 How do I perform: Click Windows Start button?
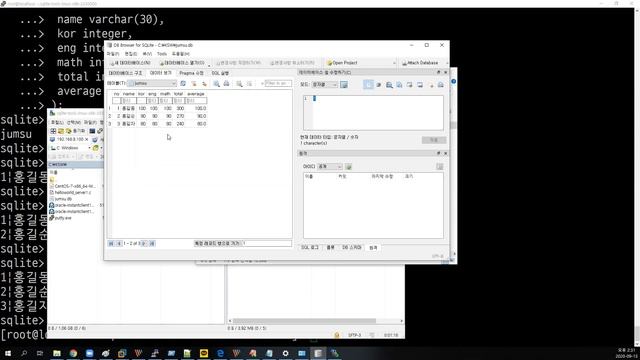pyautogui.click(x=7, y=353)
